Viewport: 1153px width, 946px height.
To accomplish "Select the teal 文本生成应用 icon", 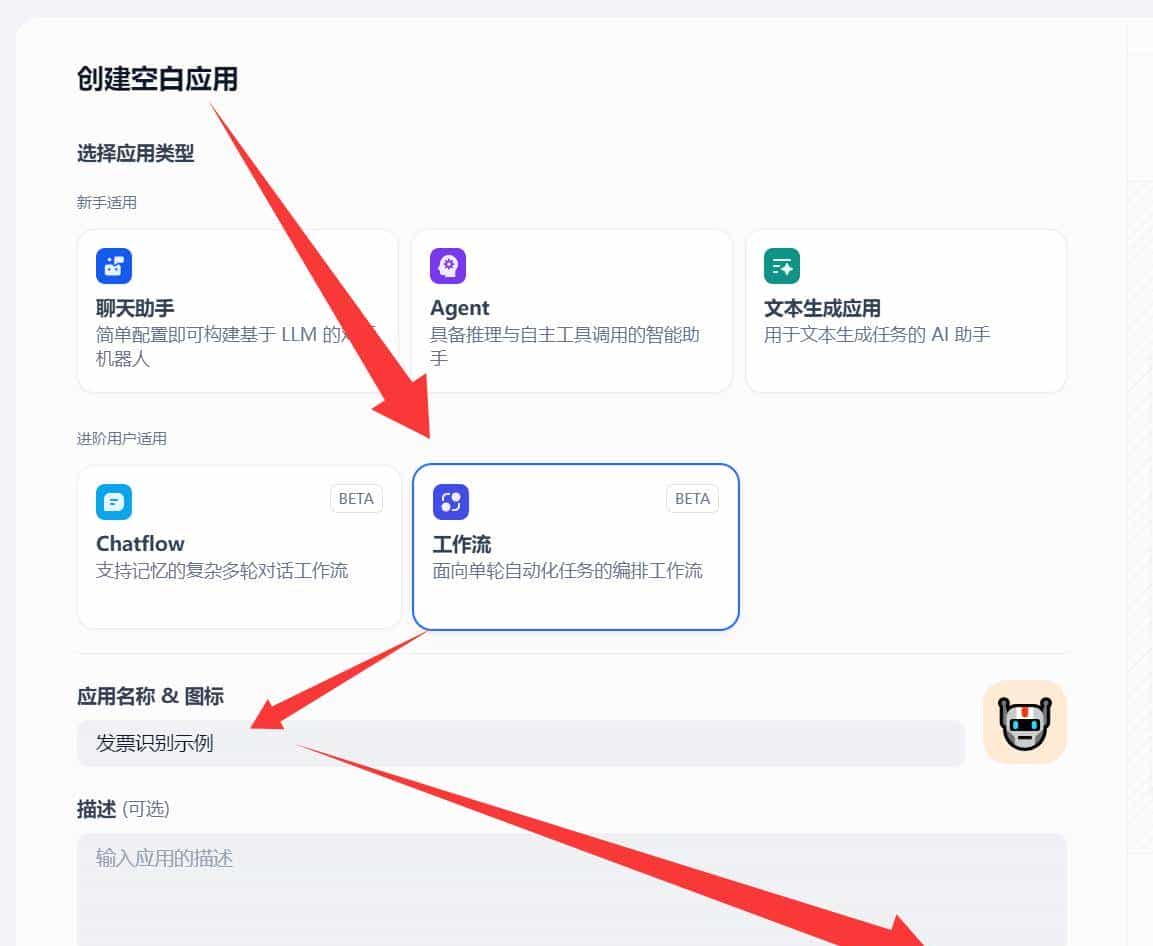I will tap(782, 265).
